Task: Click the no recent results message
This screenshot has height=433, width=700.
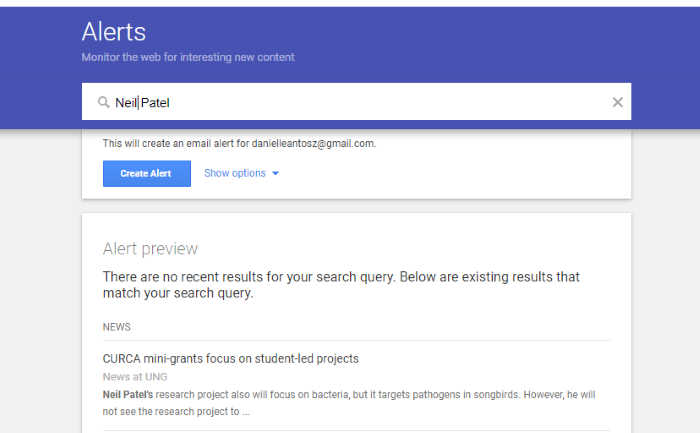Action: click(341, 285)
